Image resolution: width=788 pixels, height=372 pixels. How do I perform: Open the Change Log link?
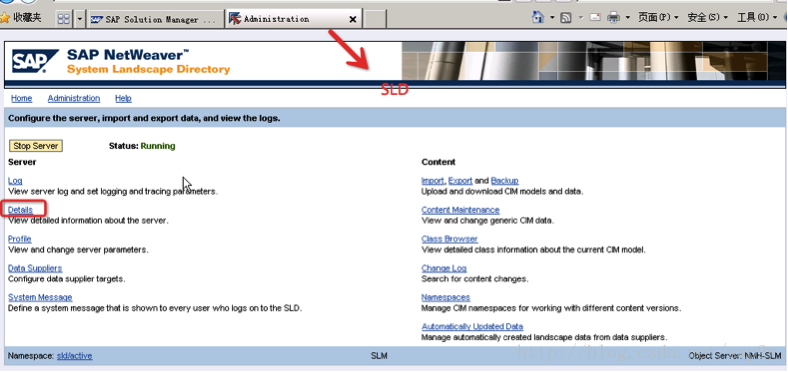click(x=444, y=268)
